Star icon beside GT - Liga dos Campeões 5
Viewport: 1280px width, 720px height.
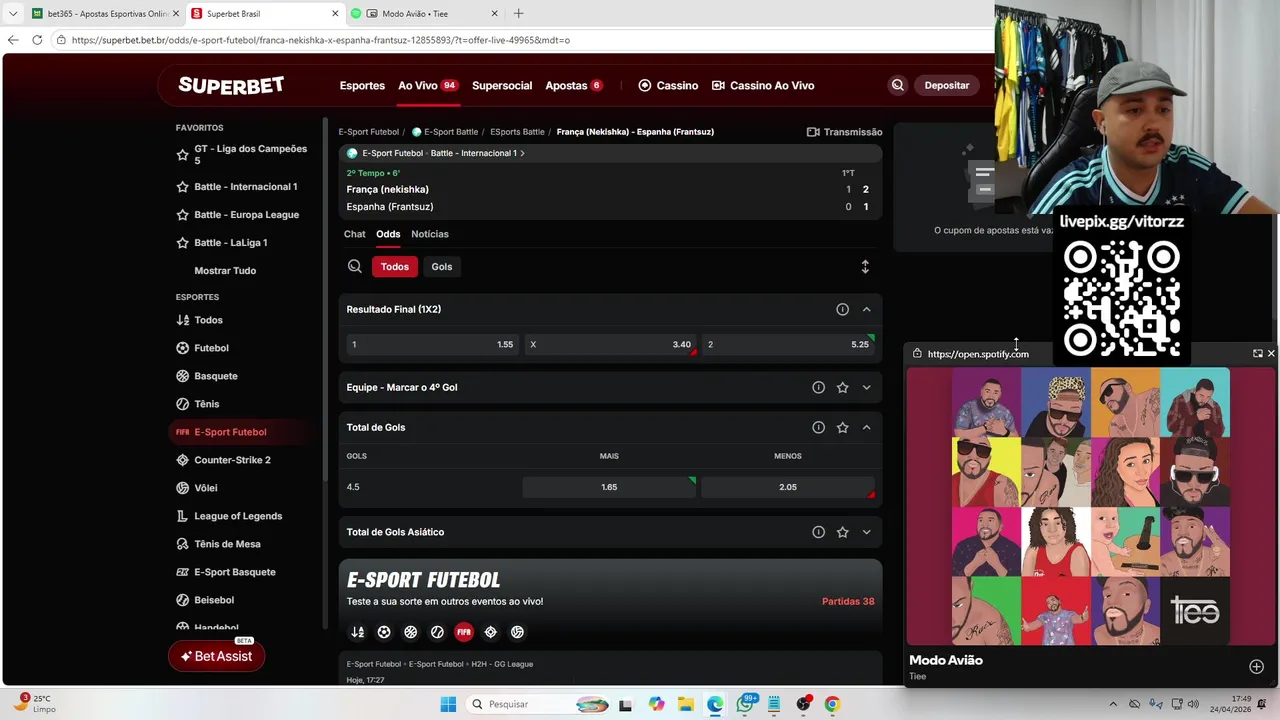pos(182,155)
